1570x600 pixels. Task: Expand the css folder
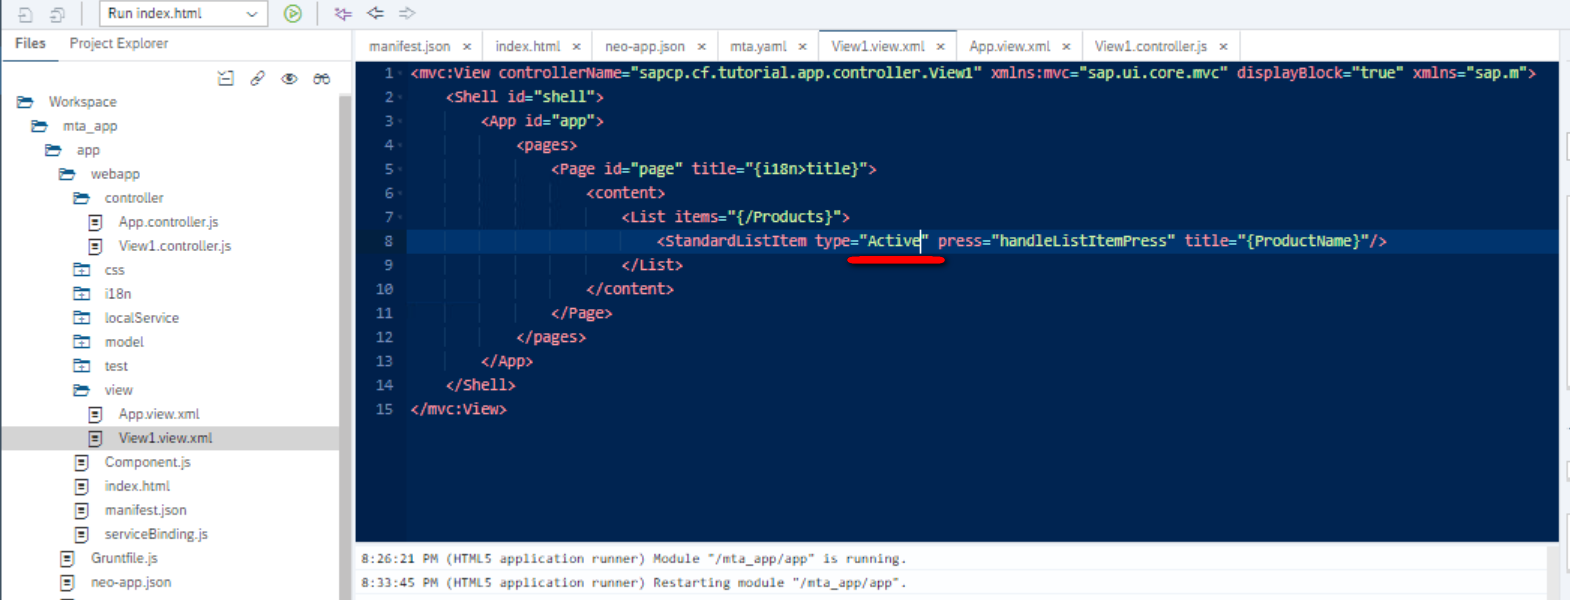81,270
